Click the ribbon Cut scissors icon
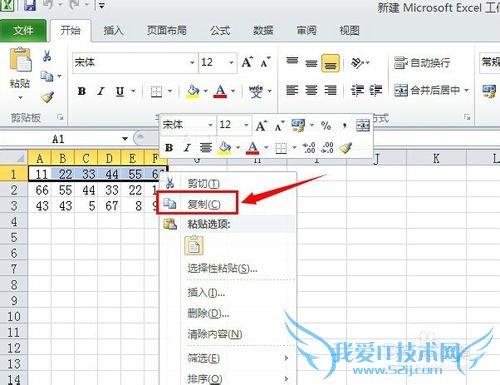500x385 pixels. tap(47, 56)
